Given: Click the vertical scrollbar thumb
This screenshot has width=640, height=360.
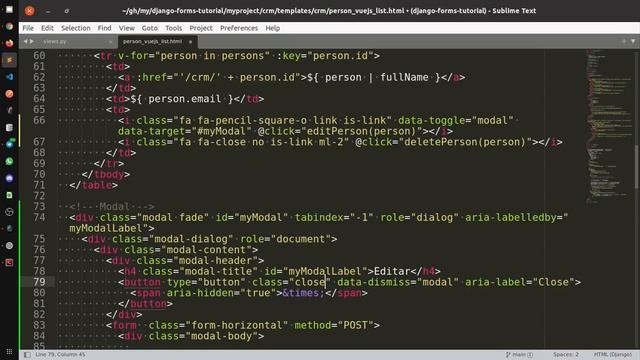Looking at the screenshot, I should click(x=637, y=167).
